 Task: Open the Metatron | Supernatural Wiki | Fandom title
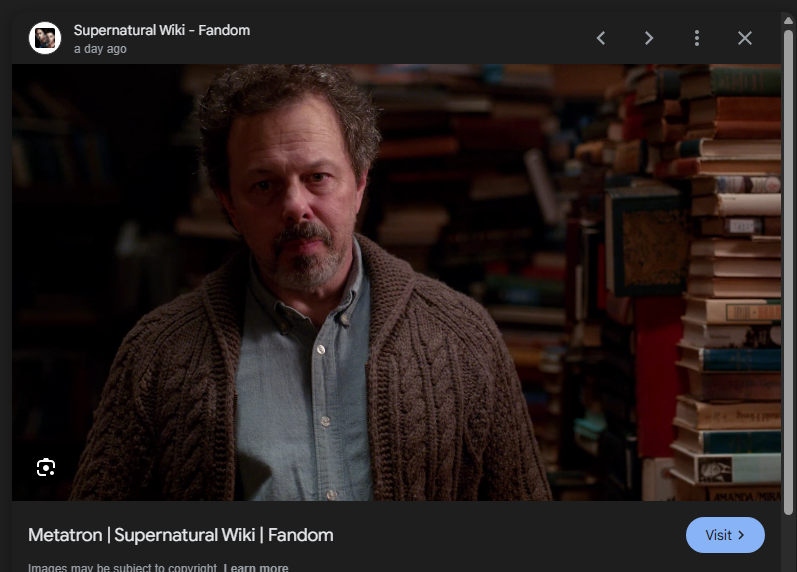[180, 535]
